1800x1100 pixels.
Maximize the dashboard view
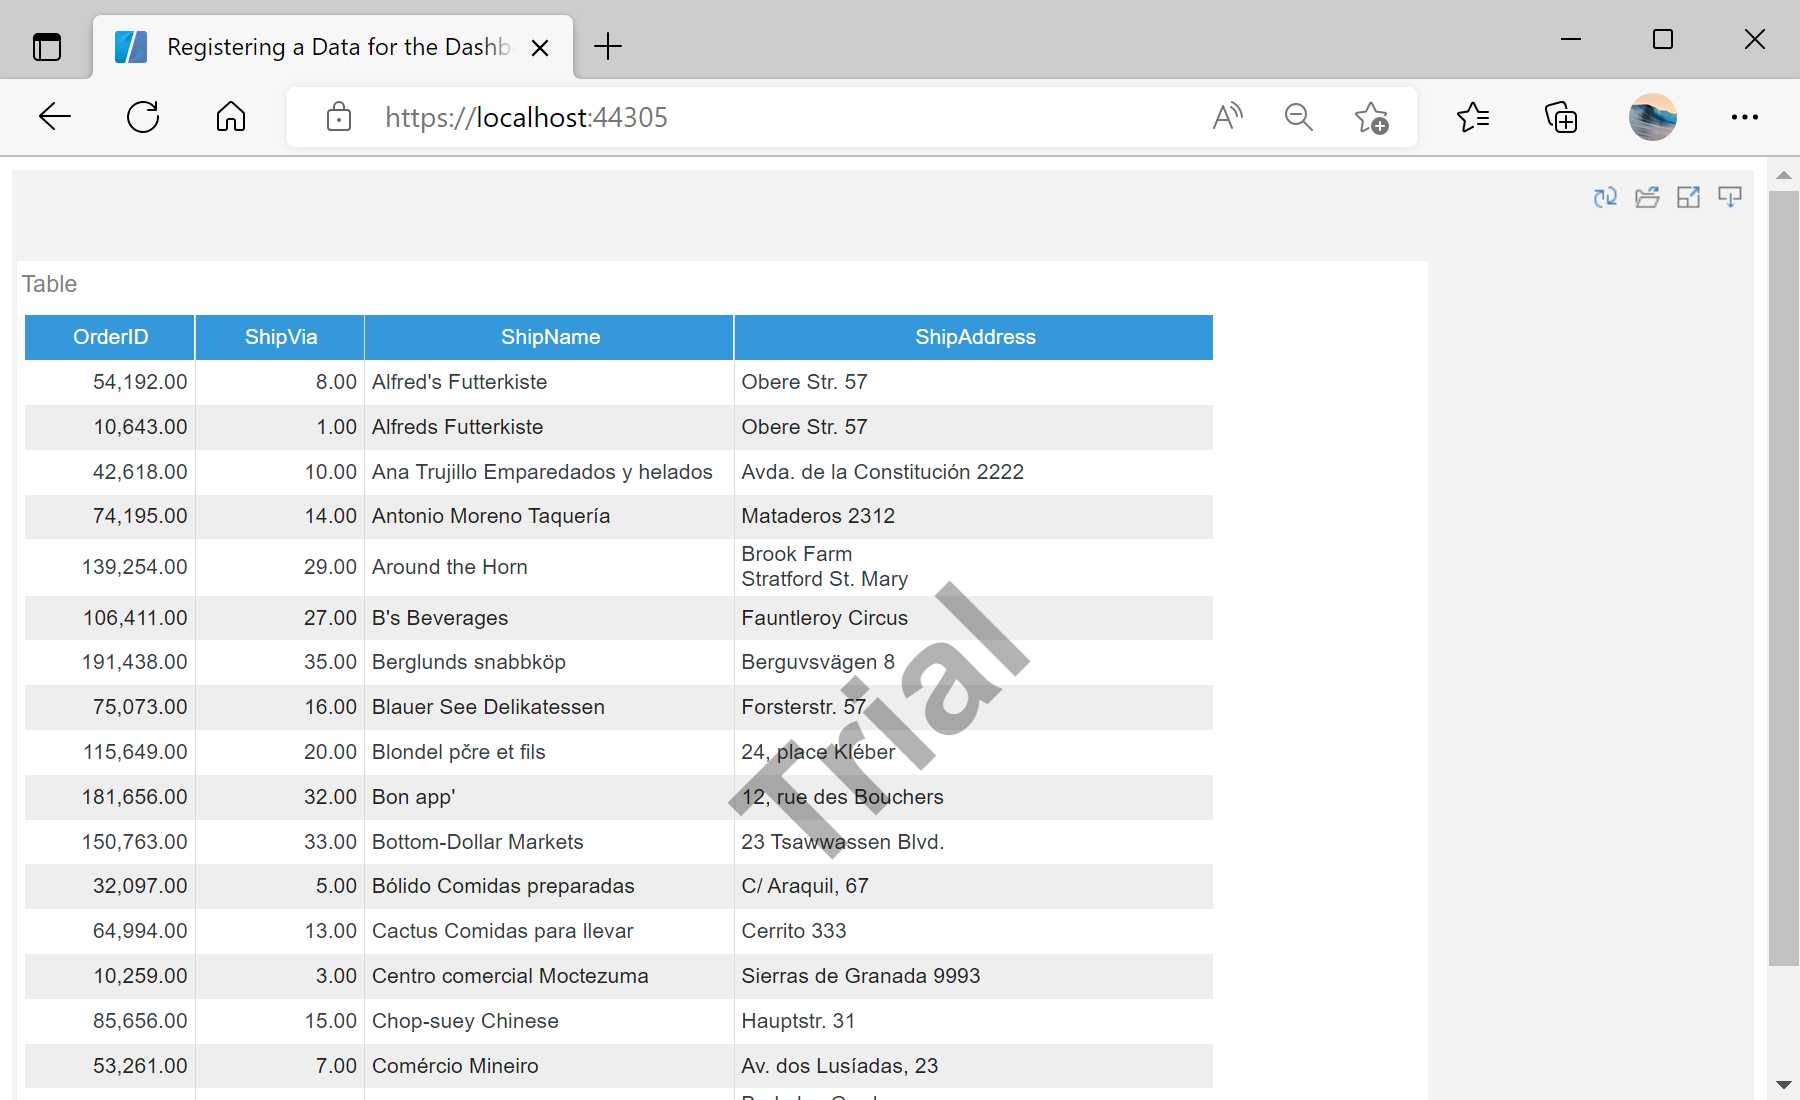click(x=1689, y=197)
